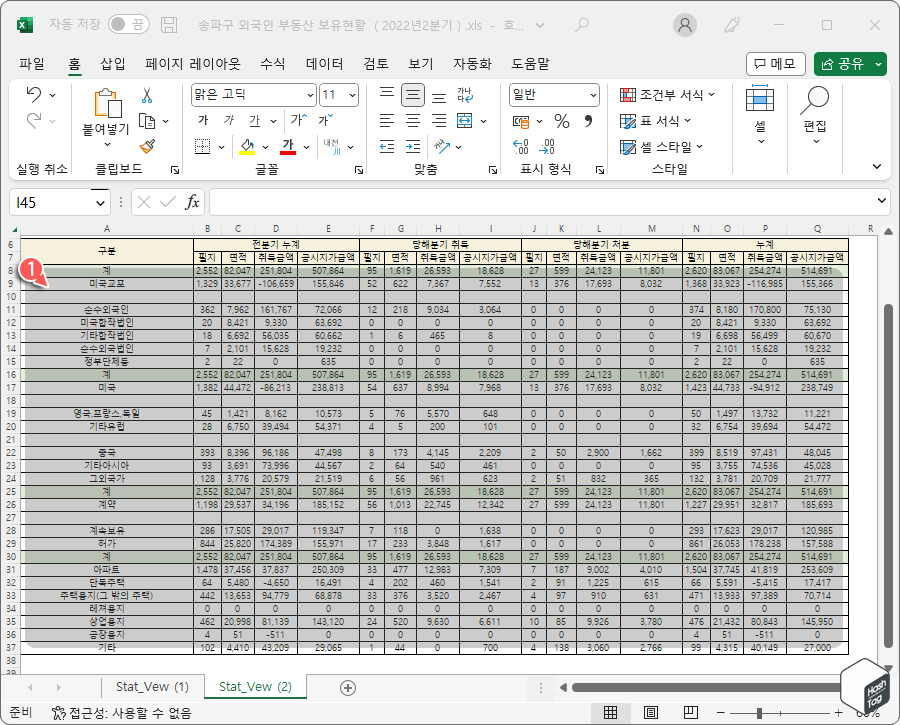
Task: Expand the formula bar
Action: tap(882, 200)
